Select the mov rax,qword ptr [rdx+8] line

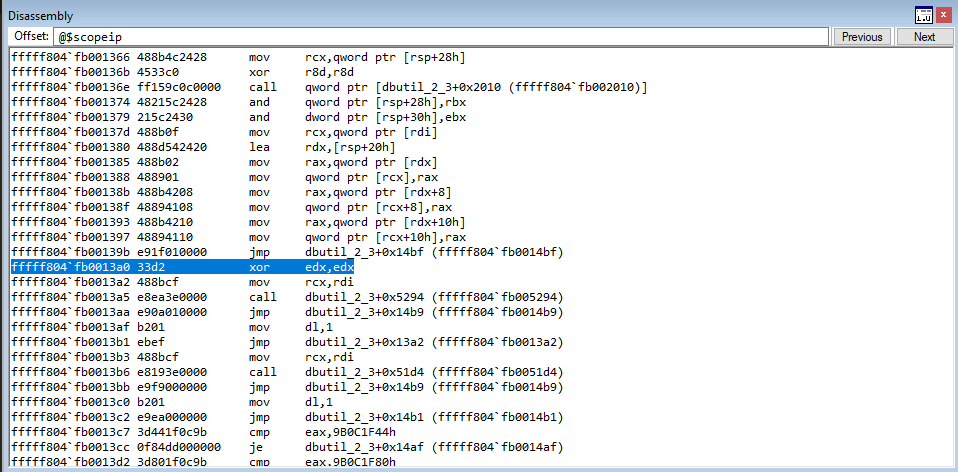(232, 192)
